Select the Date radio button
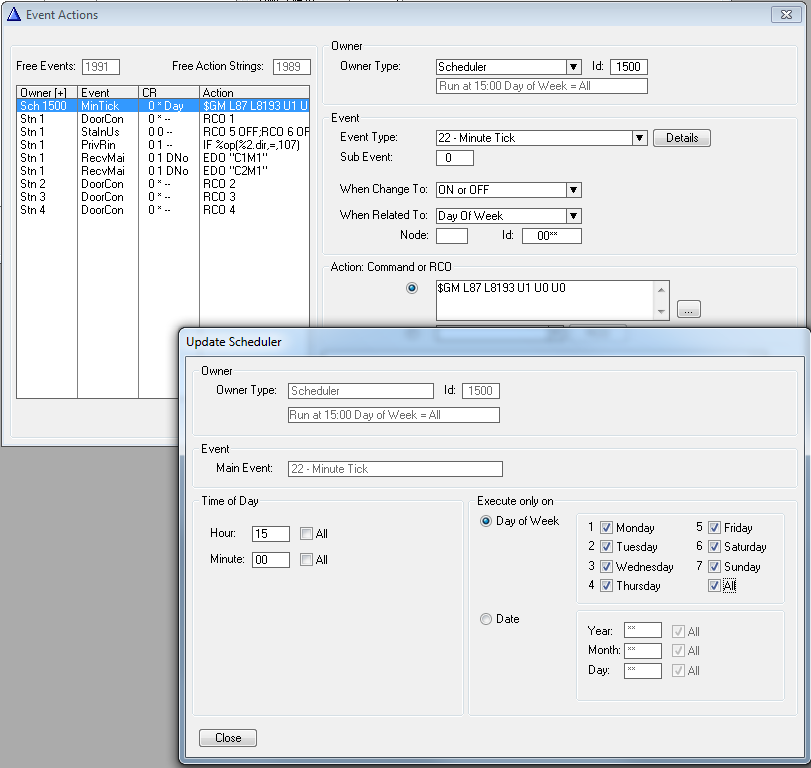Image resolution: width=811 pixels, height=768 pixels. click(487, 619)
